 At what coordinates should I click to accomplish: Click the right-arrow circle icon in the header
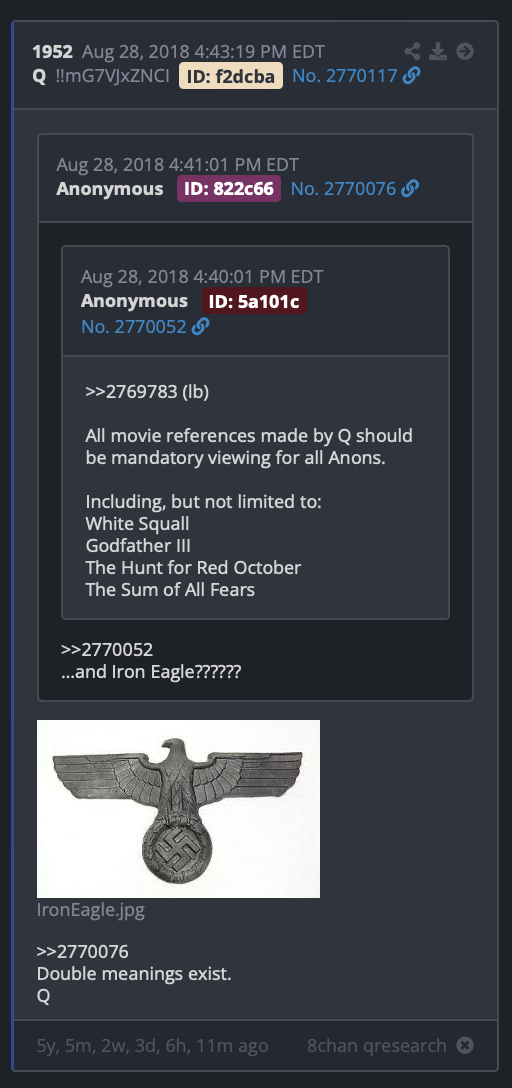pyautogui.click(x=465, y=51)
